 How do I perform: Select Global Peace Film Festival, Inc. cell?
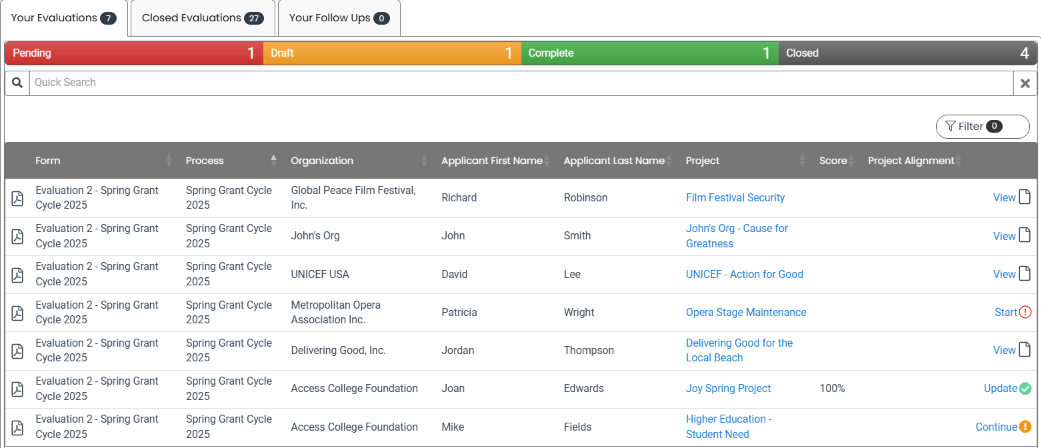[x=353, y=198]
